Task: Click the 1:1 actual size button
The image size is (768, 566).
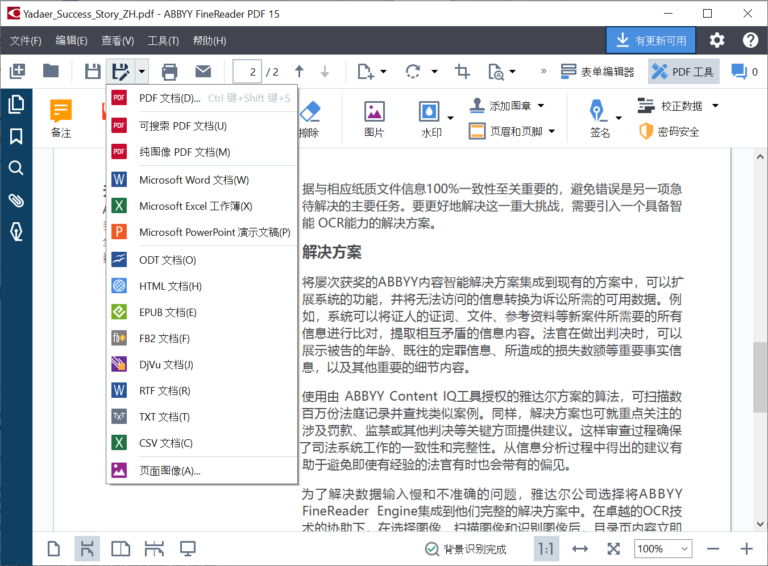Action: coord(546,548)
